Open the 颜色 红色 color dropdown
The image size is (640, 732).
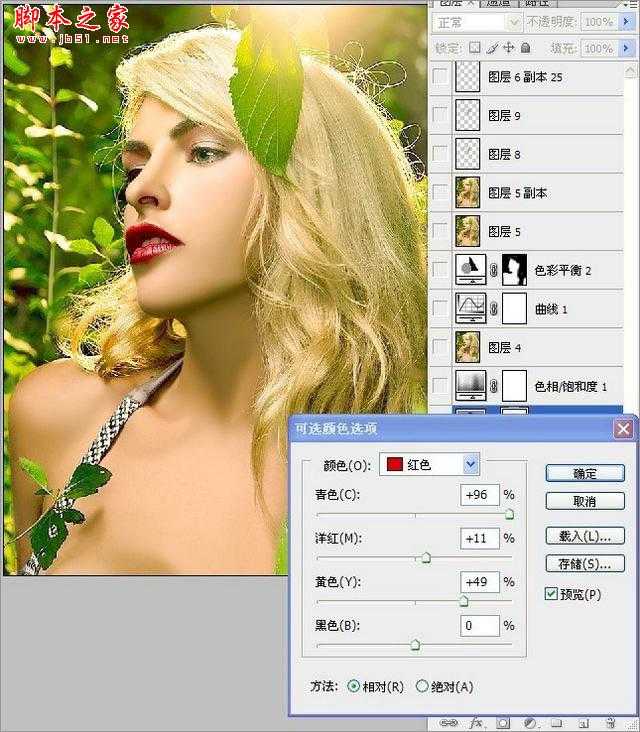[429, 464]
